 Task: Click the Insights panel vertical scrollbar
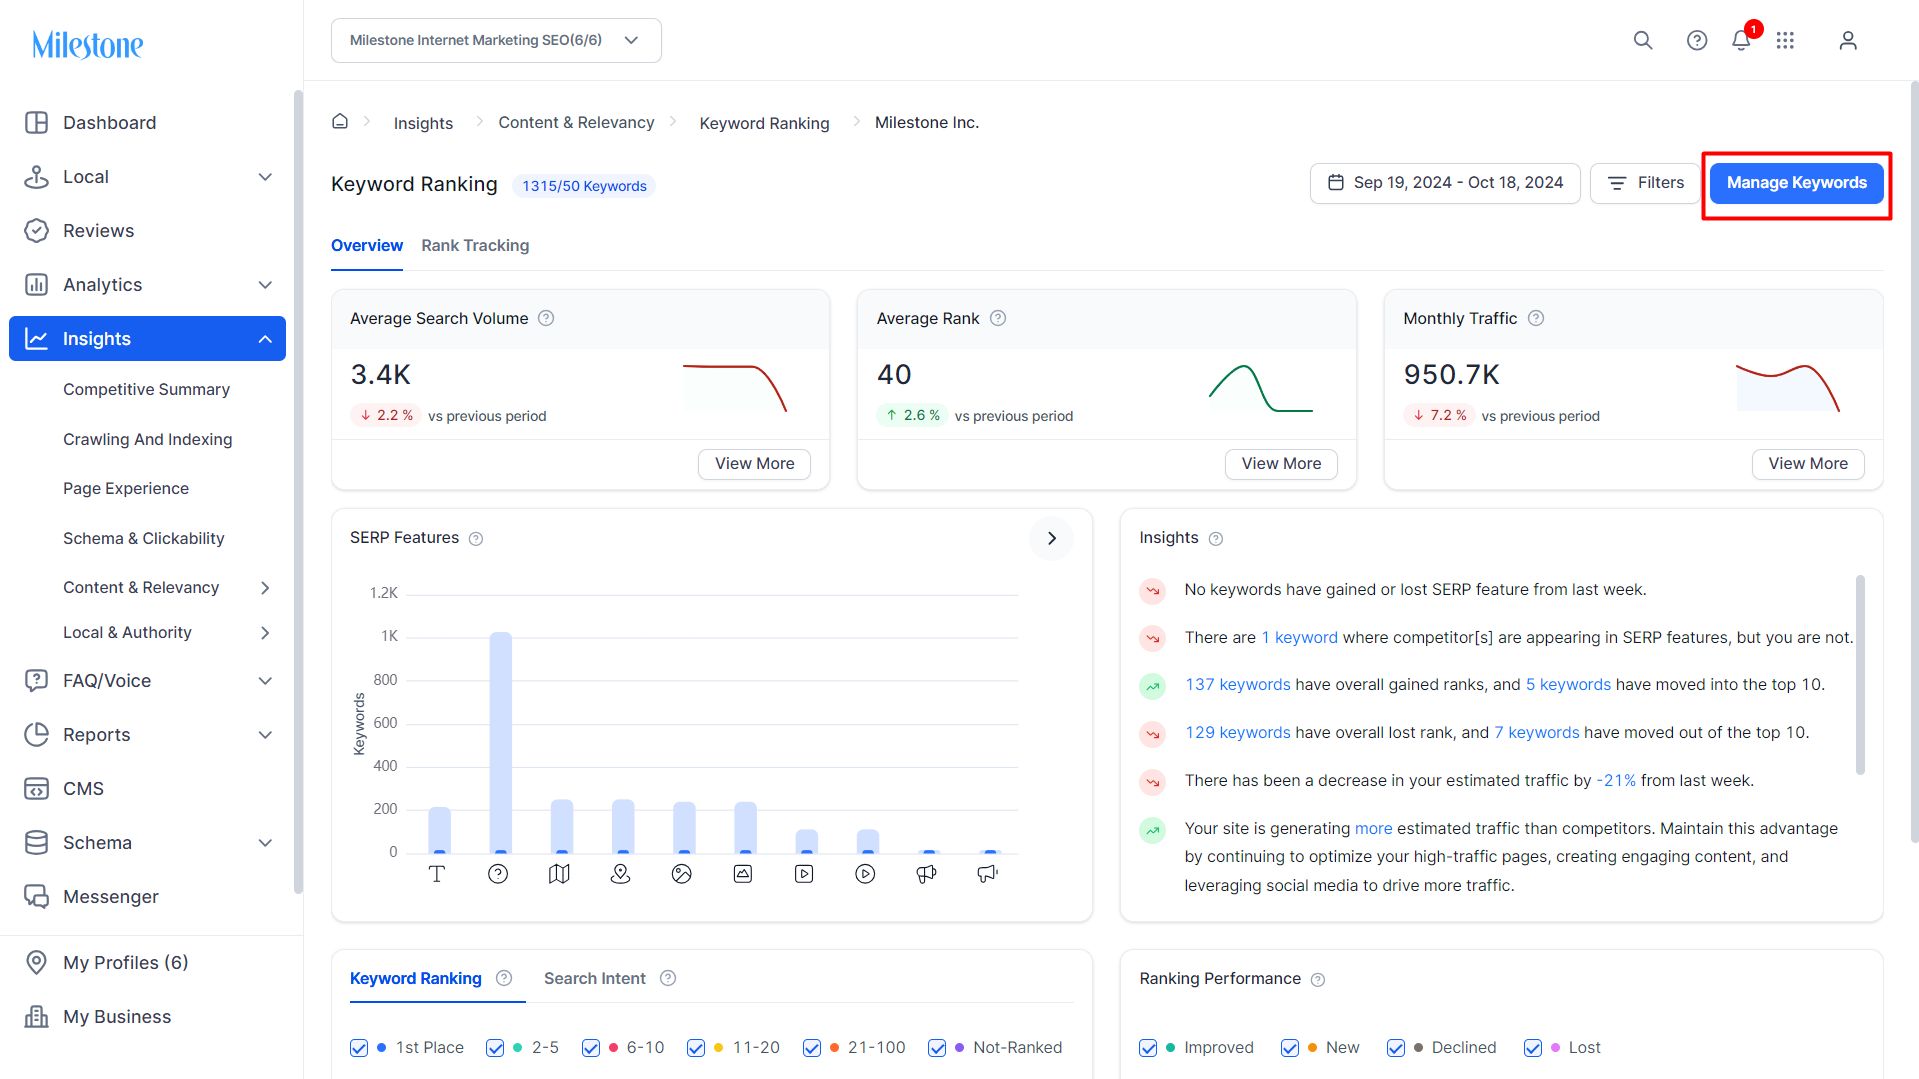coord(1860,675)
